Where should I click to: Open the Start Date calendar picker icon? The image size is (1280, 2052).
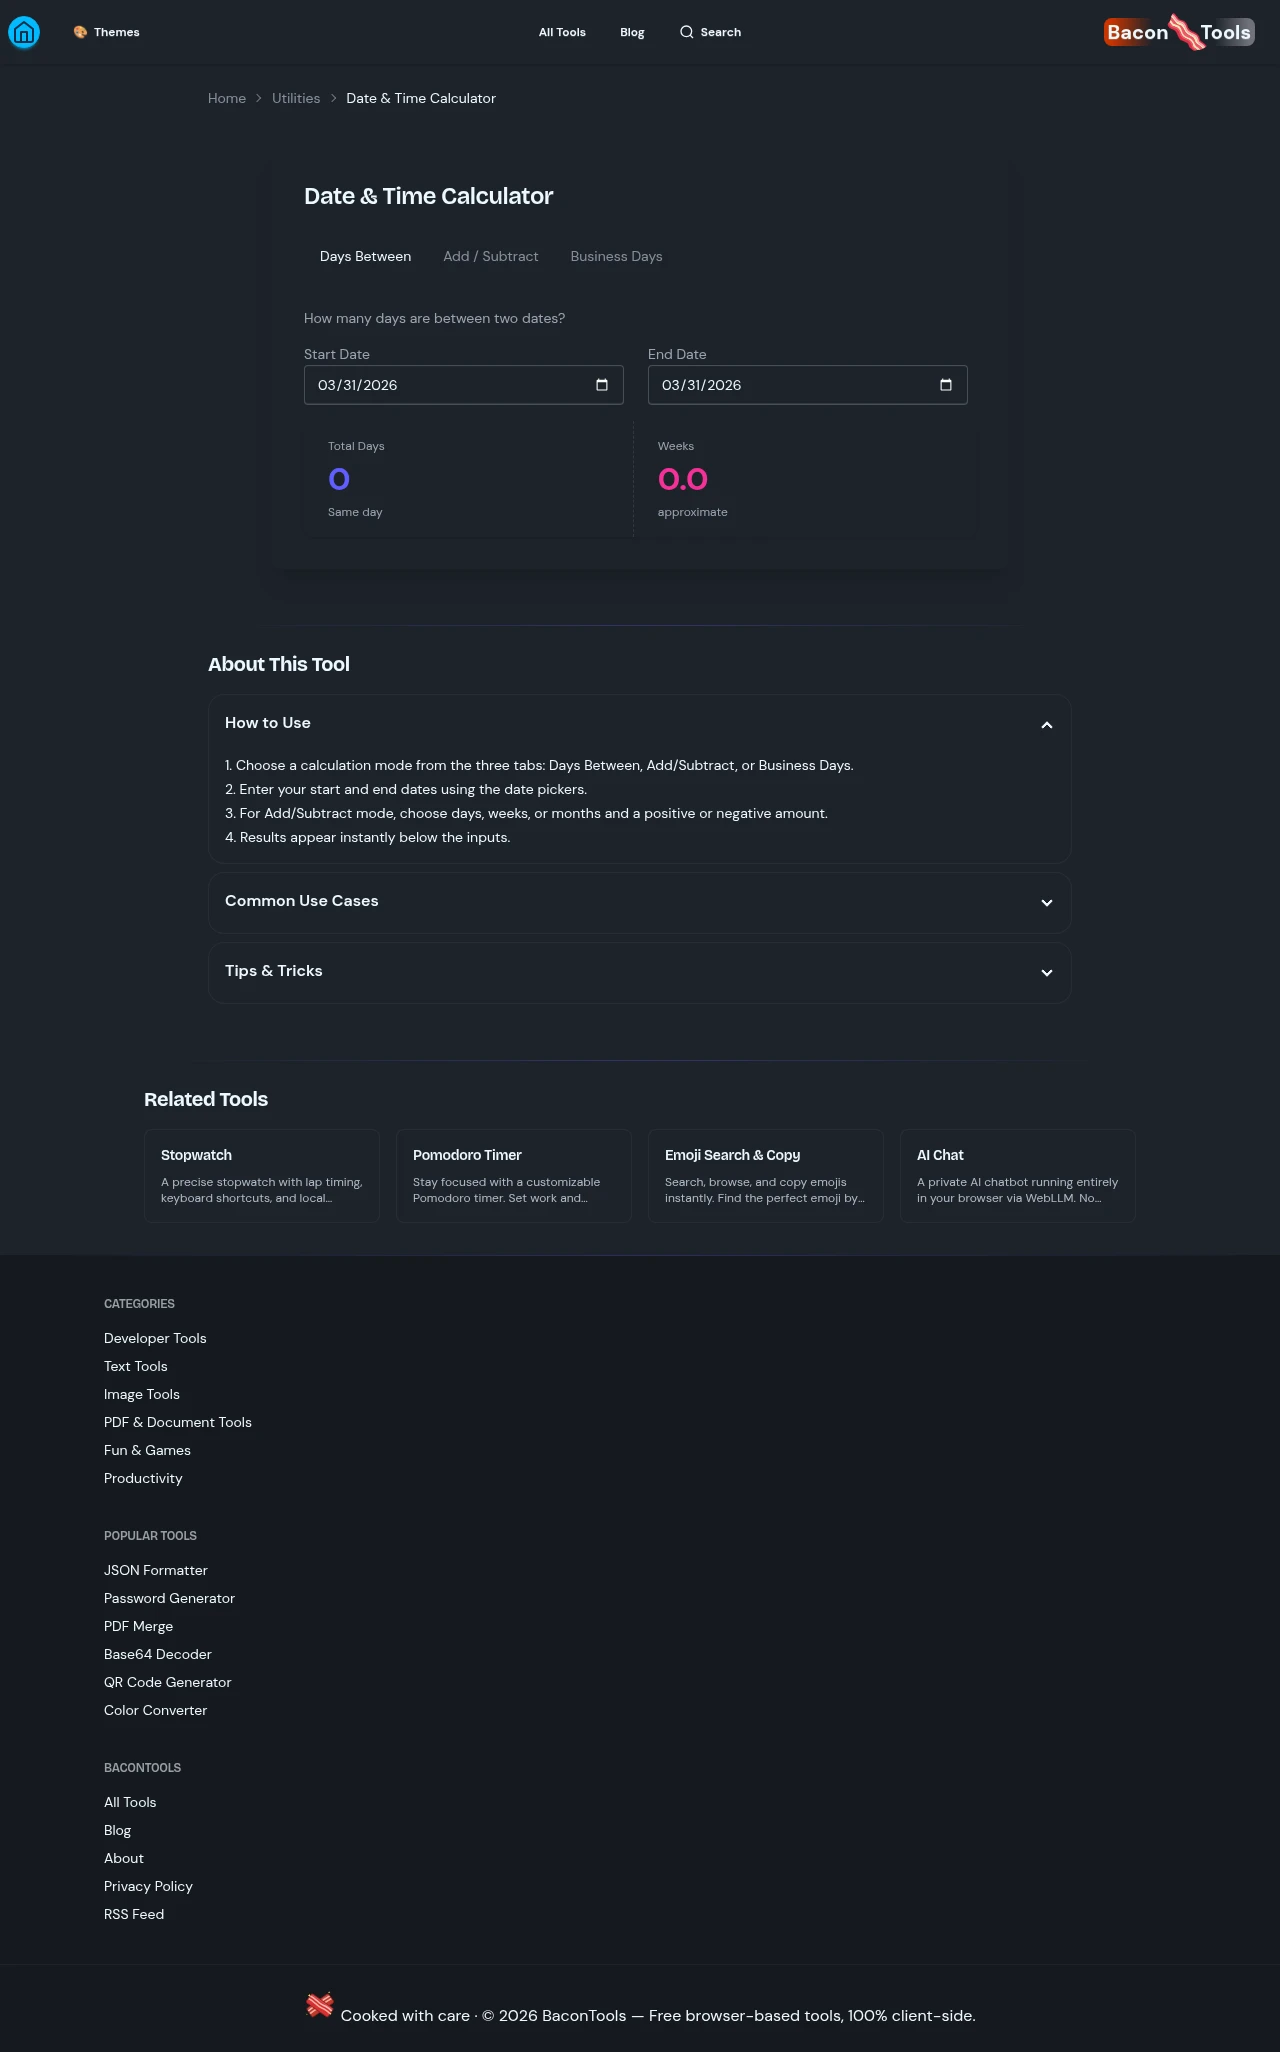(x=602, y=385)
